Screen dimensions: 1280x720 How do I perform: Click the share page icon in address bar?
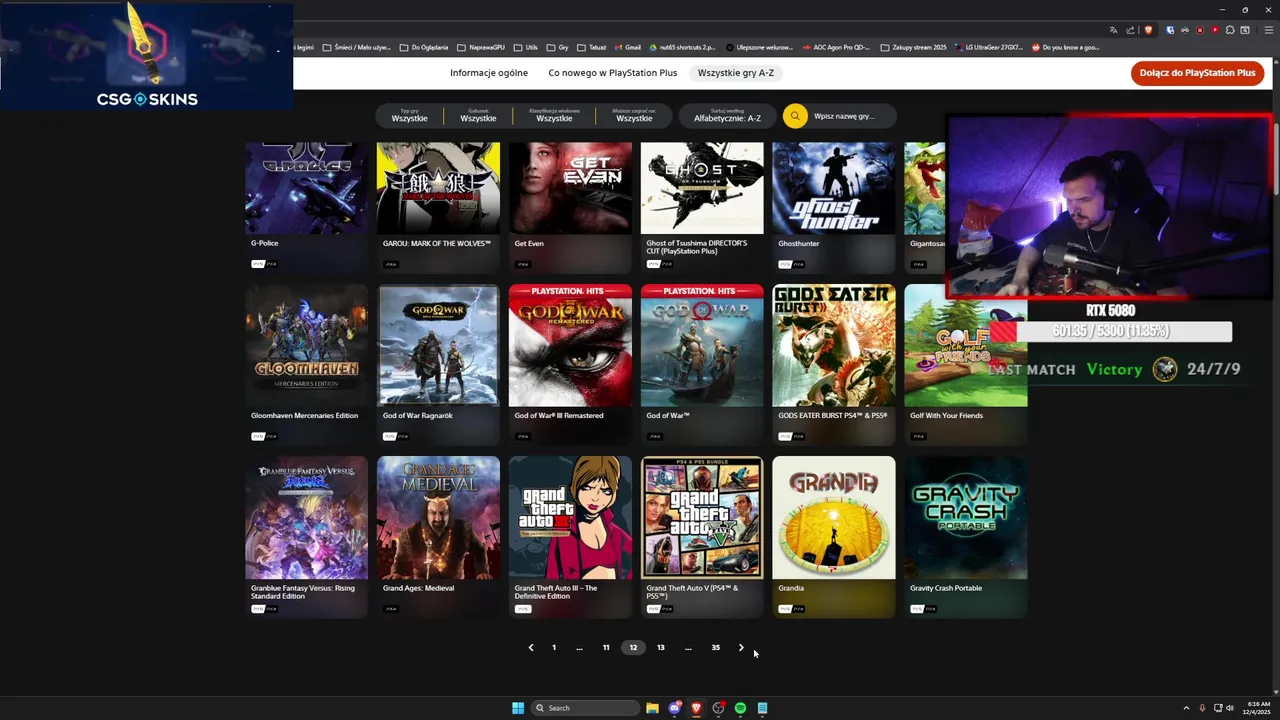(1131, 30)
